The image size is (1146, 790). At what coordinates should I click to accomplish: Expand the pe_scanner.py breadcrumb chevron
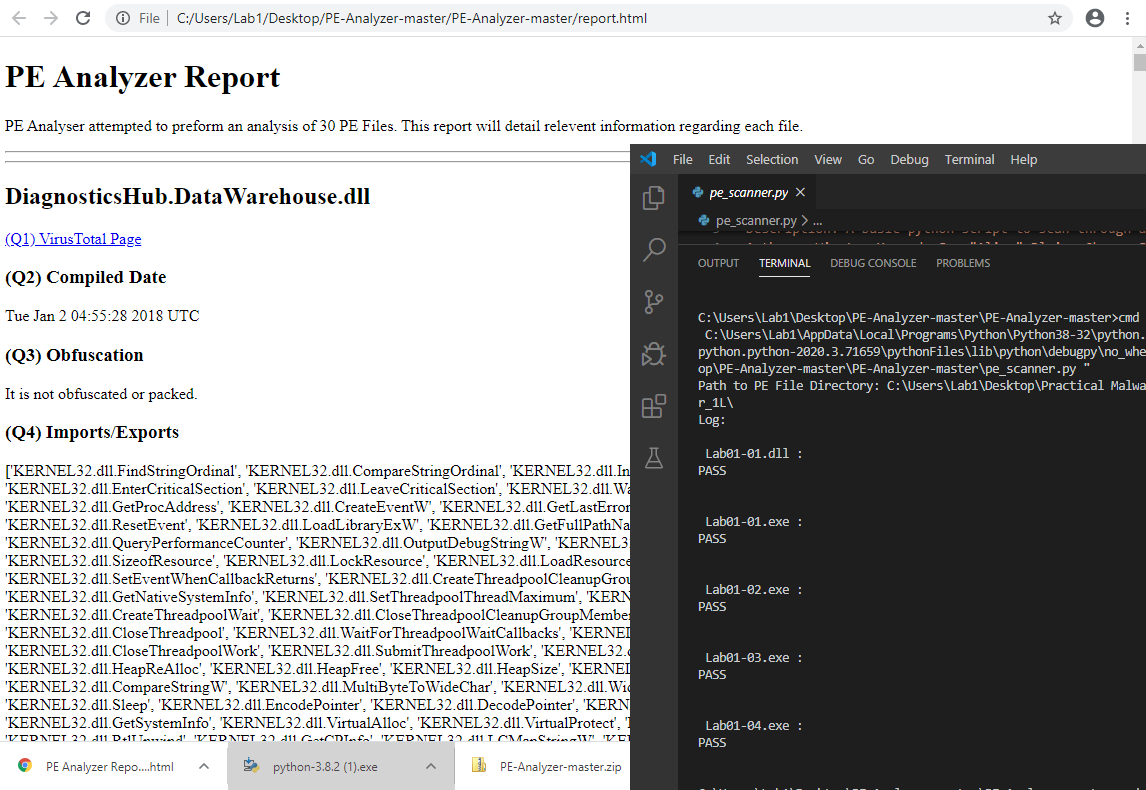point(805,220)
